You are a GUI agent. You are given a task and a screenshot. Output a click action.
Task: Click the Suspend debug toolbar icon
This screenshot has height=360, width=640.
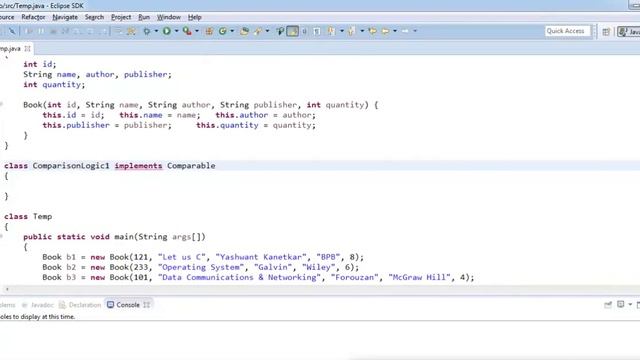[41, 31]
